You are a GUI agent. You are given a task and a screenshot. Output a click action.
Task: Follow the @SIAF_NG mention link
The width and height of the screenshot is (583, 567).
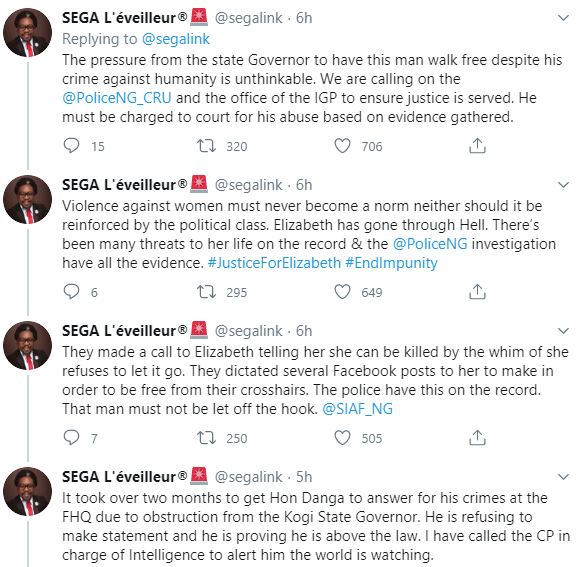(357, 409)
